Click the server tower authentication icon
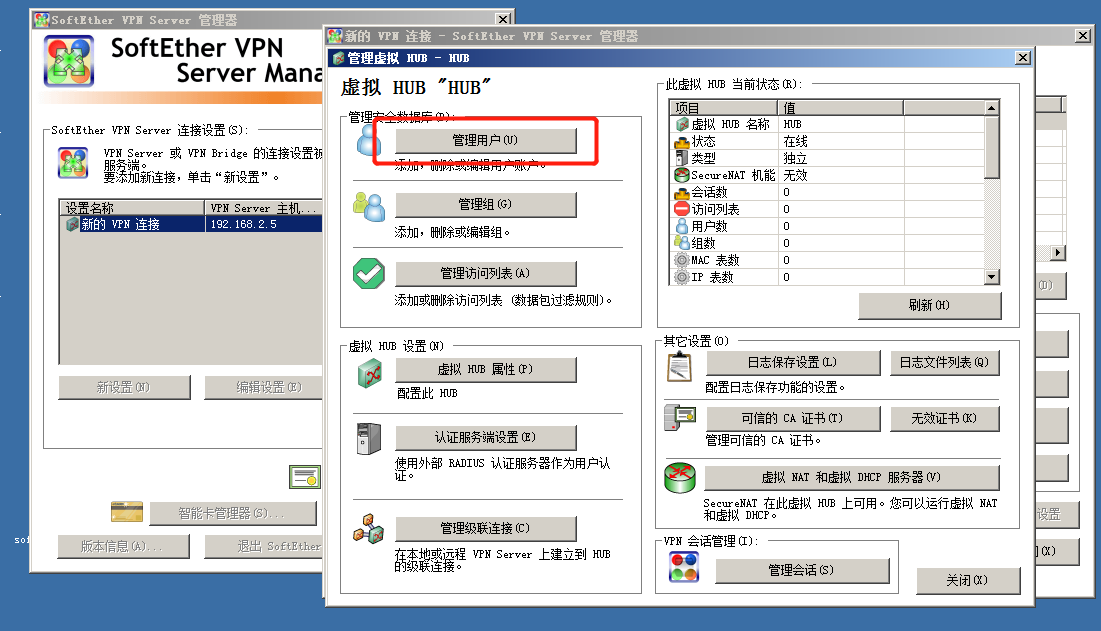 pyautogui.click(x=369, y=439)
